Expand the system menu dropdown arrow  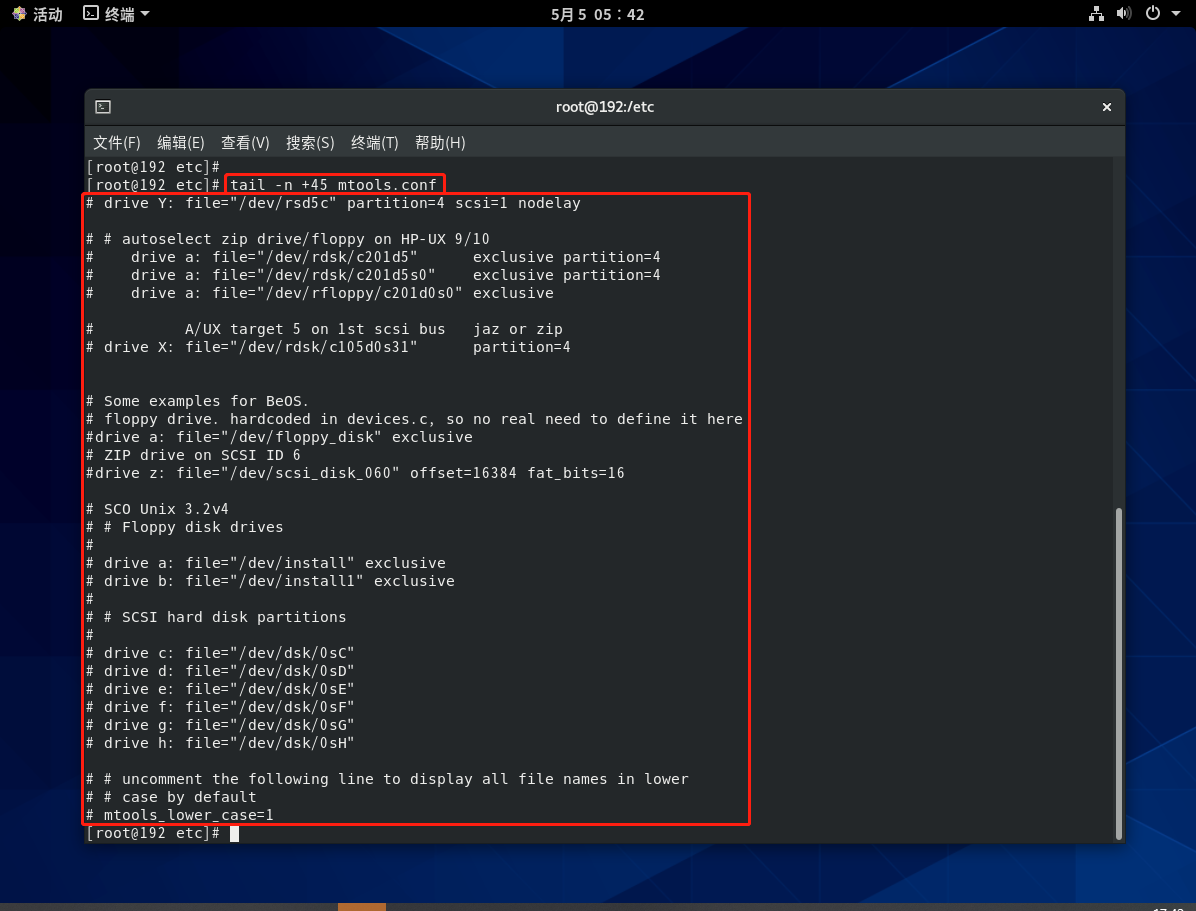click(x=1174, y=14)
